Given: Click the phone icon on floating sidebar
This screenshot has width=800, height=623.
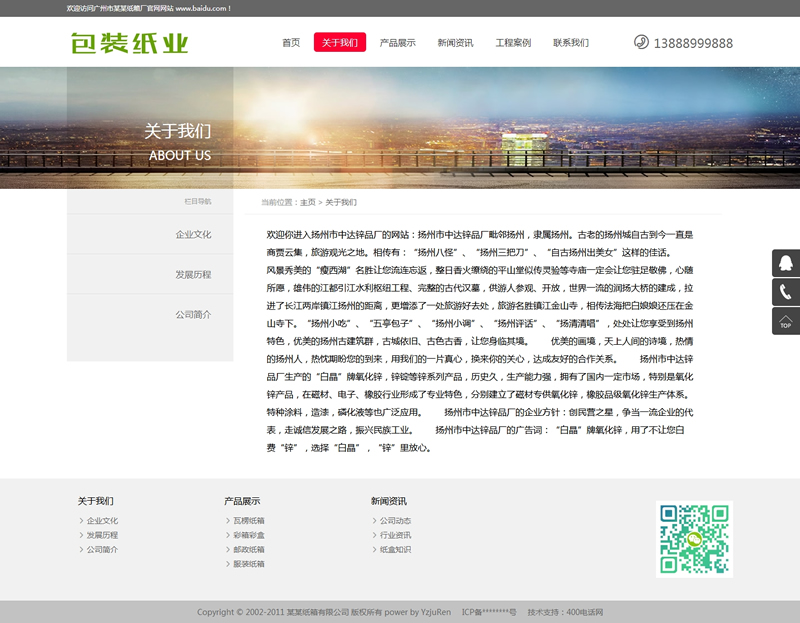Looking at the screenshot, I should point(786,292).
